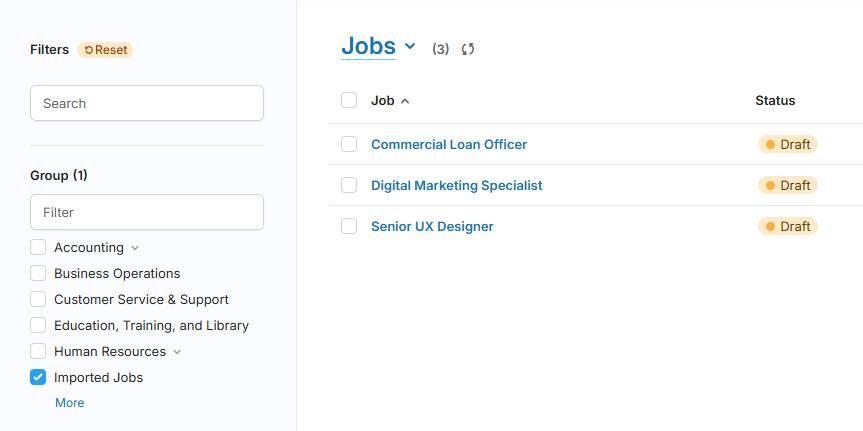Open the Commercial Loan Officer job
This screenshot has width=863, height=431.
[449, 144]
